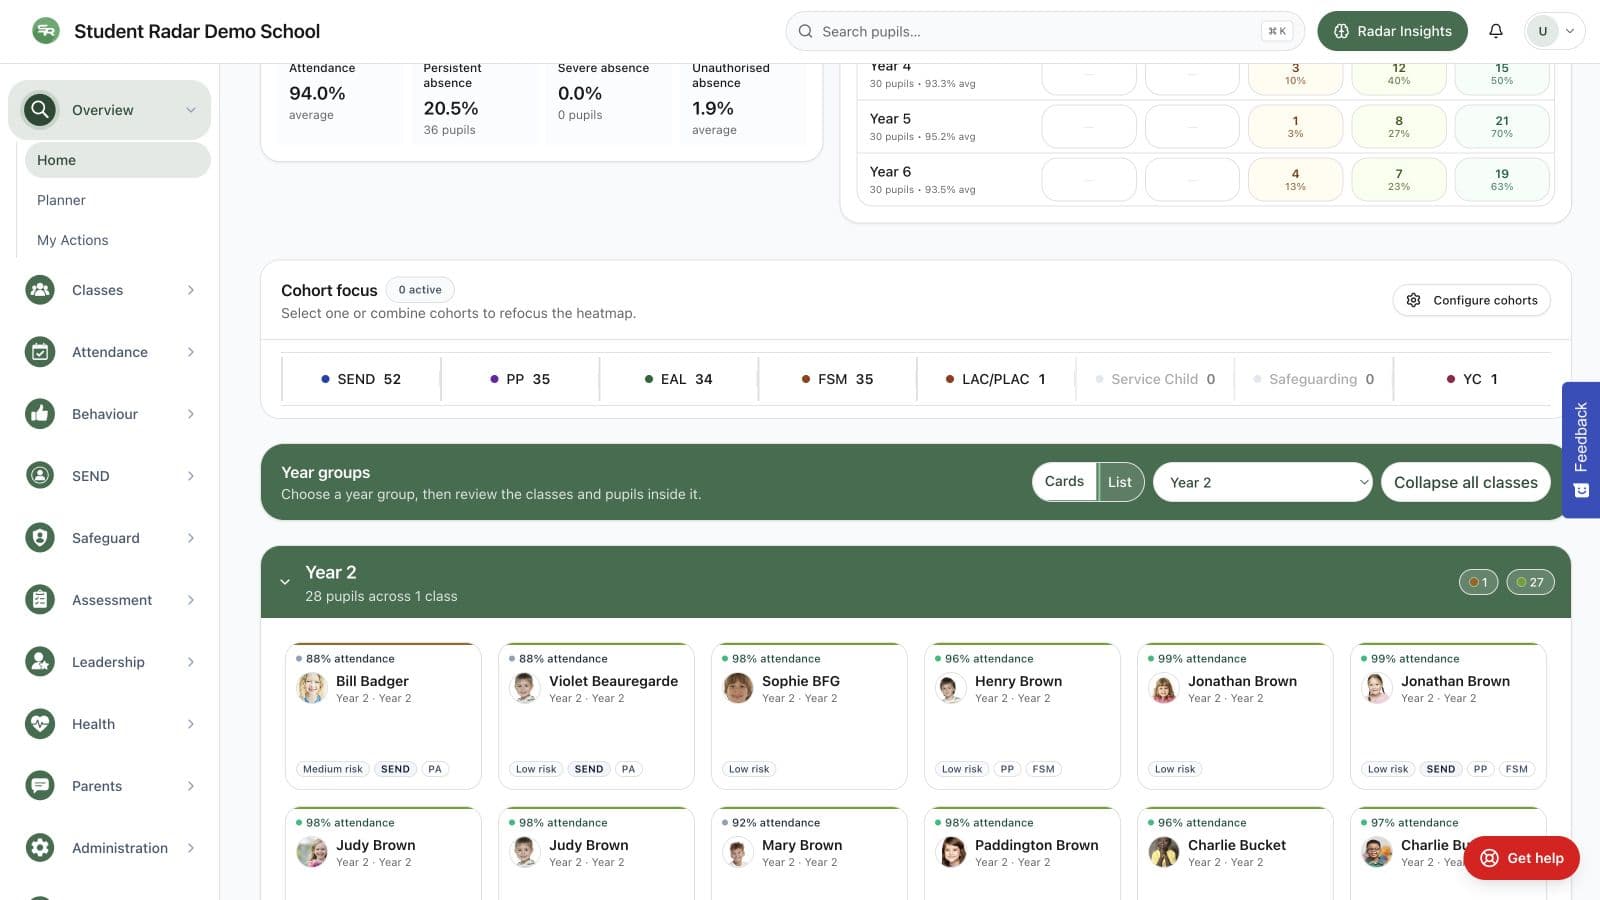Open the Assessment clipboard icon
Image resolution: width=1600 pixels, height=900 pixels.
[40, 600]
